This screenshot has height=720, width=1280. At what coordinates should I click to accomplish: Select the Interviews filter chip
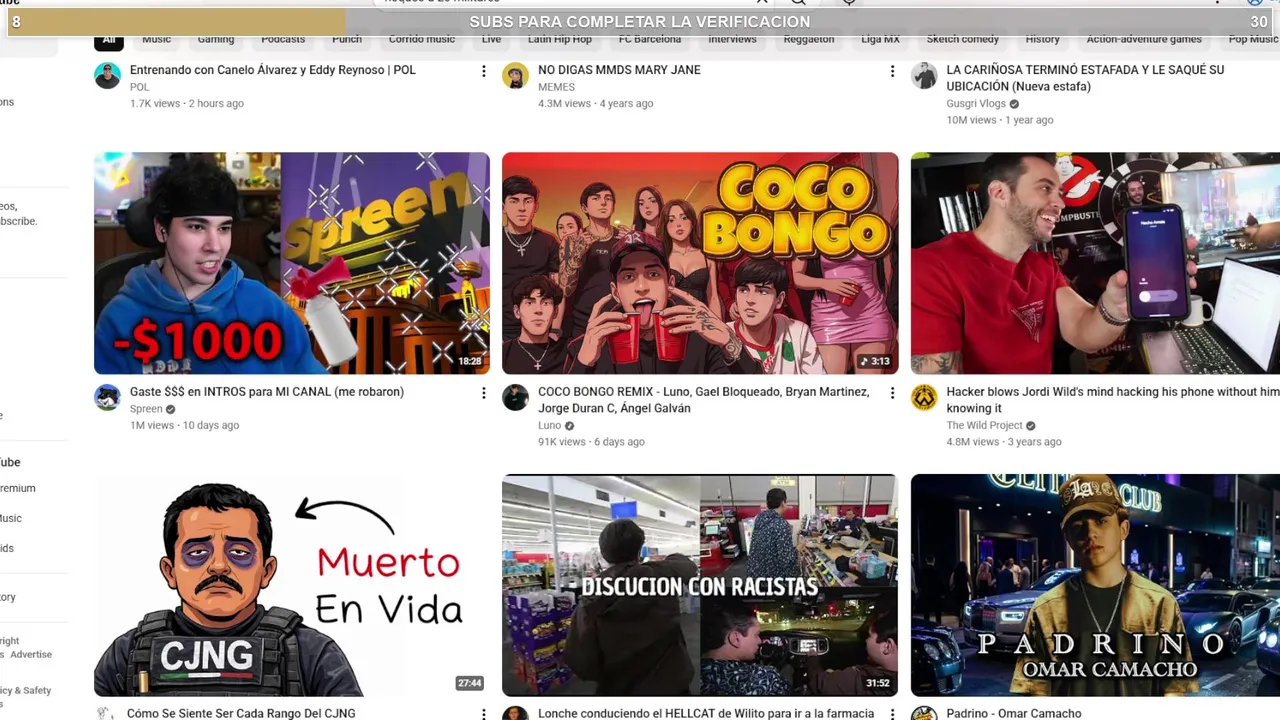732,40
